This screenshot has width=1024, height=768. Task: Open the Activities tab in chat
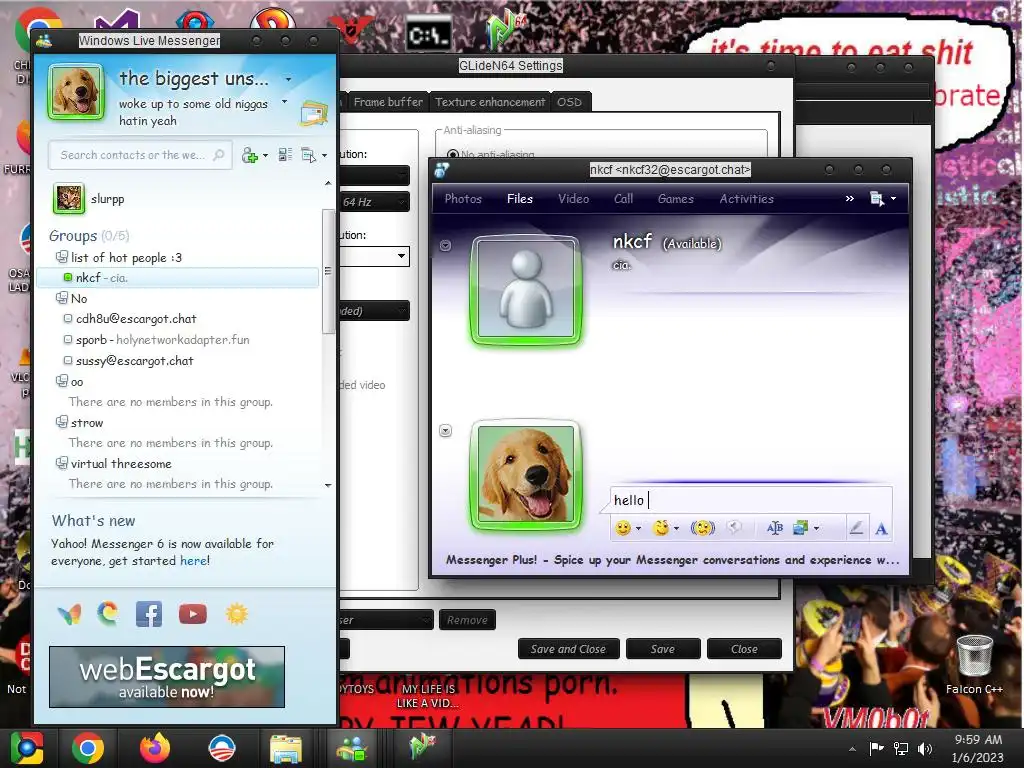(746, 199)
